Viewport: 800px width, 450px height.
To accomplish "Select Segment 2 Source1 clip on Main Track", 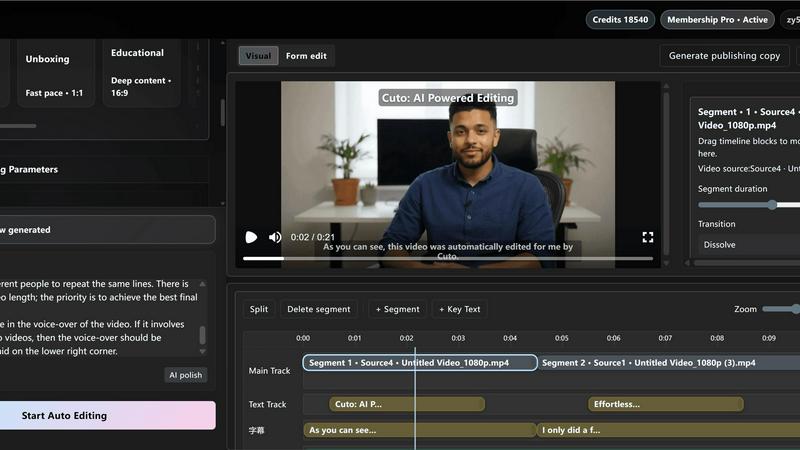I will tap(669, 363).
